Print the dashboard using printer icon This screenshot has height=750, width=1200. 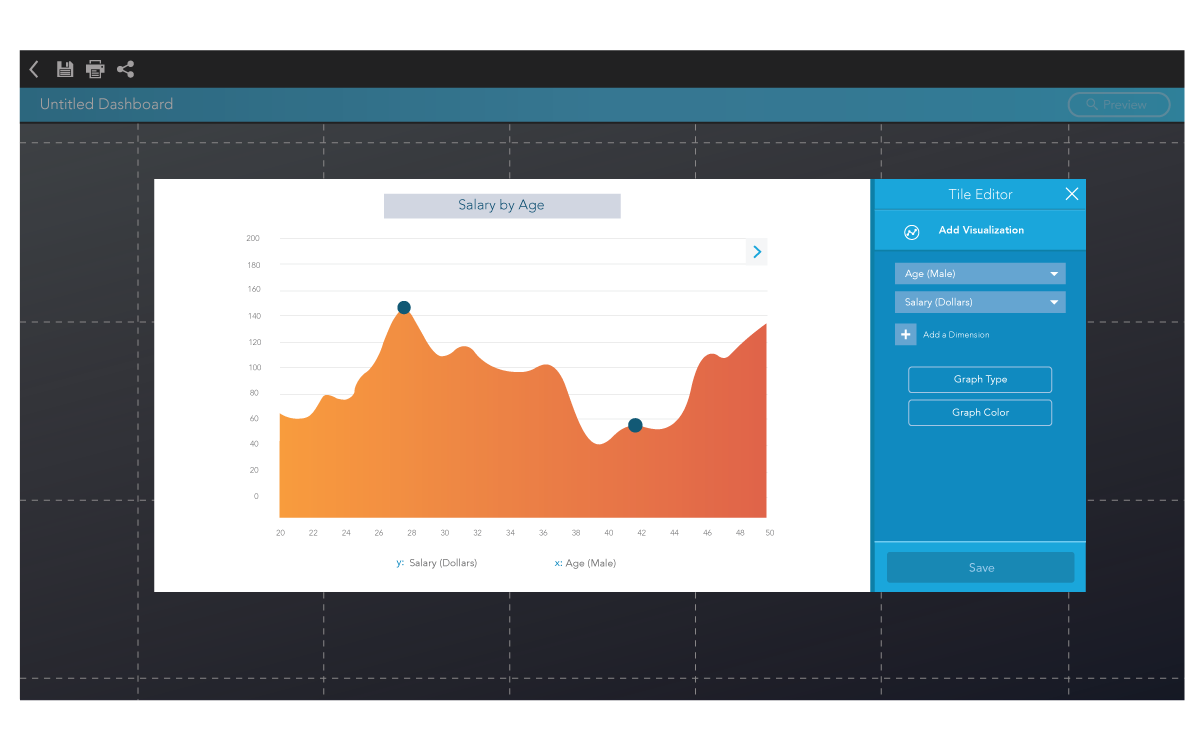coord(95,69)
